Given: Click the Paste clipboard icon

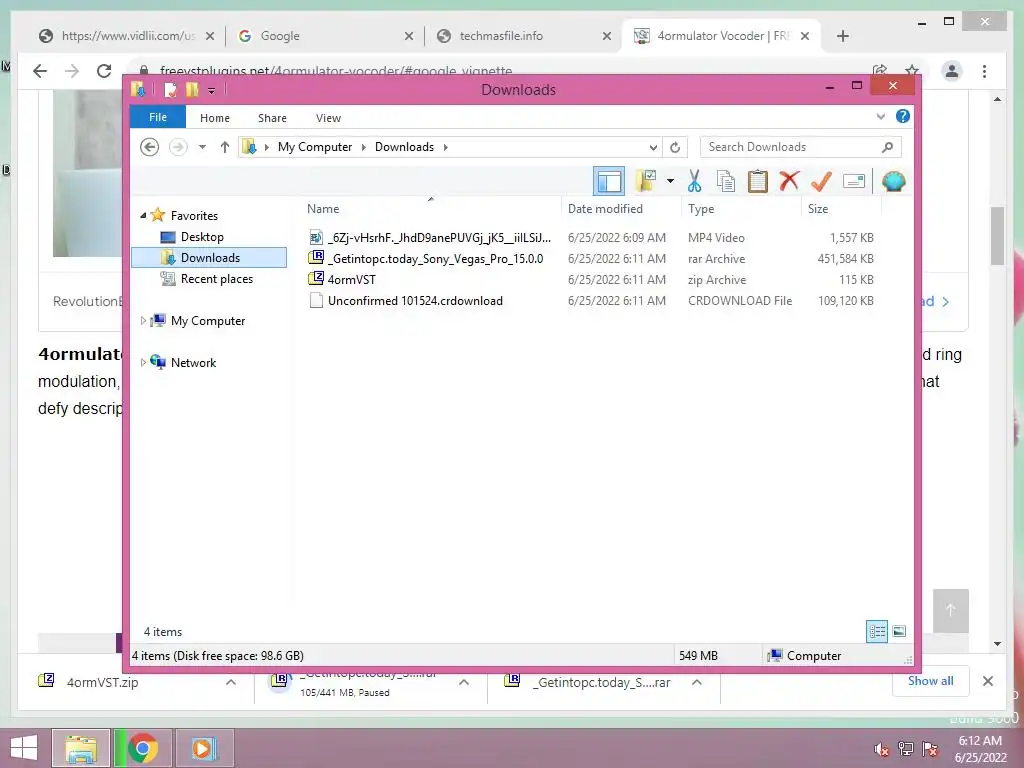Looking at the screenshot, I should pyautogui.click(x=757, y=181).
